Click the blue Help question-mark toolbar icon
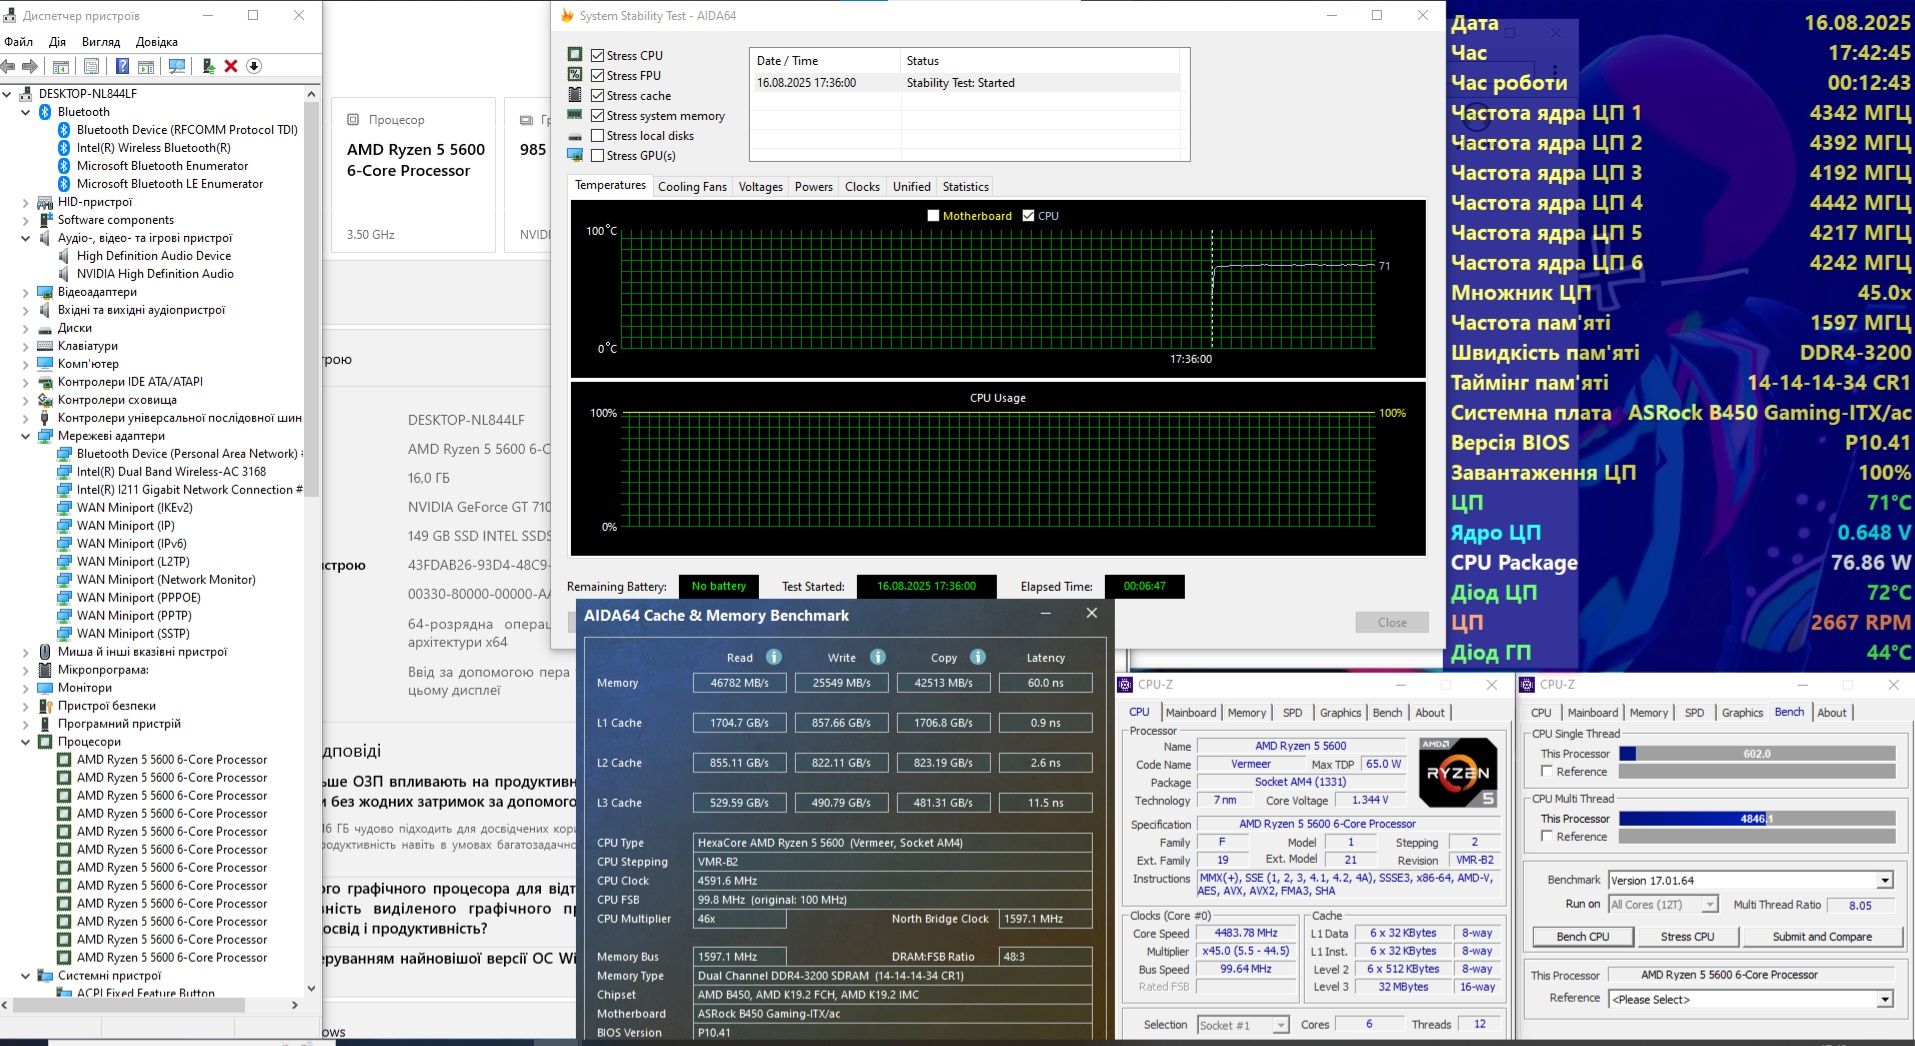 click(x=122, y=66)
